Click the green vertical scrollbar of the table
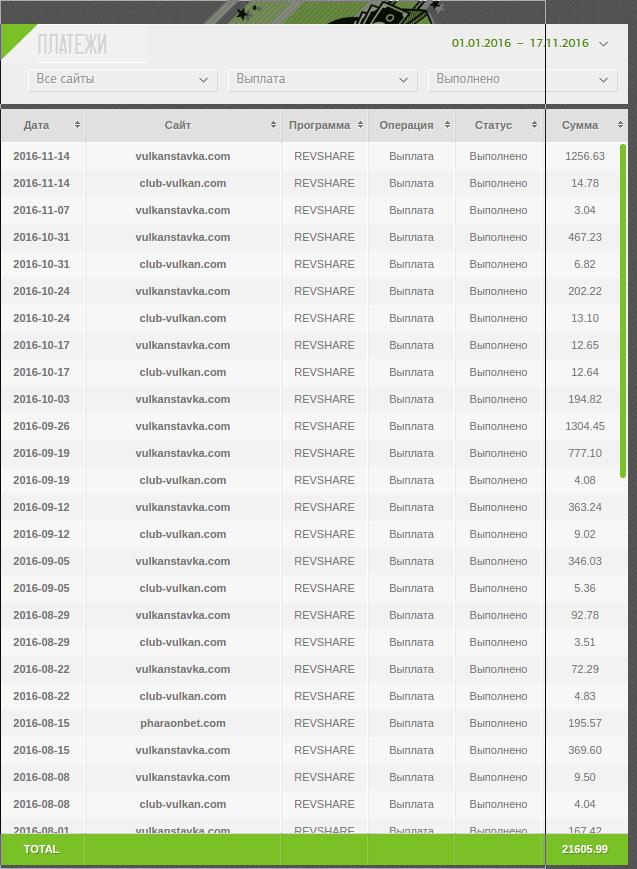637x869 pixels. click(623, 310)
